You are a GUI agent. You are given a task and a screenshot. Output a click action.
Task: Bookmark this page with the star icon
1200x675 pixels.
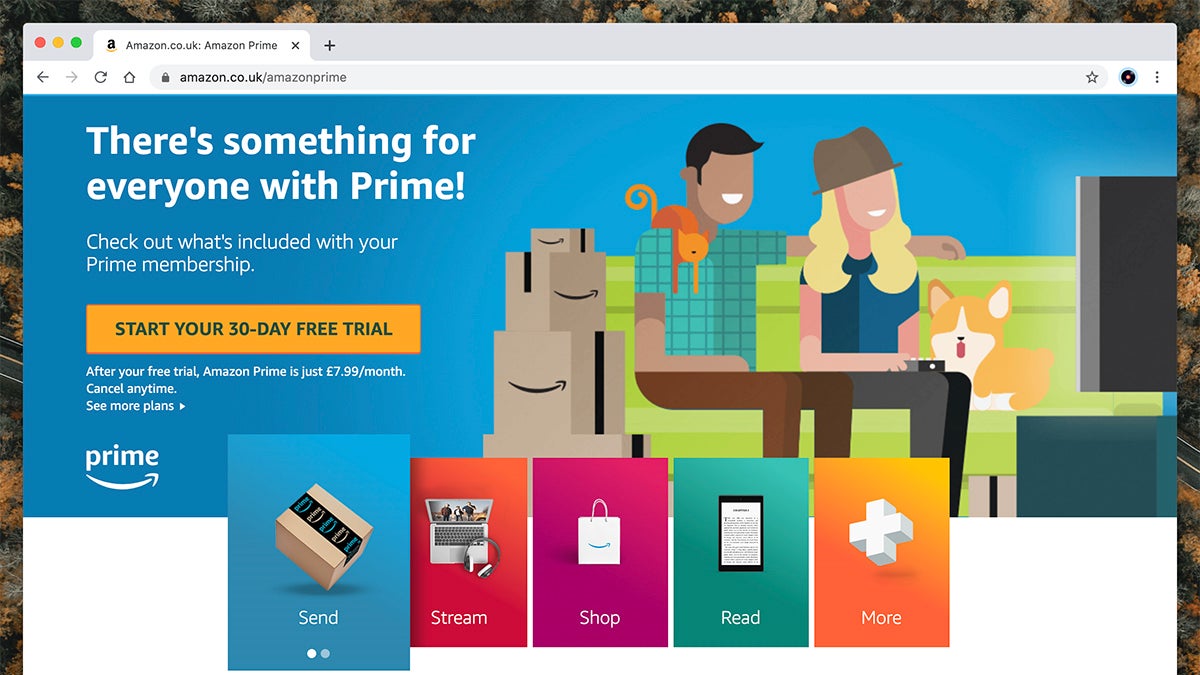pyautogui.click(x=1092, y=77)
